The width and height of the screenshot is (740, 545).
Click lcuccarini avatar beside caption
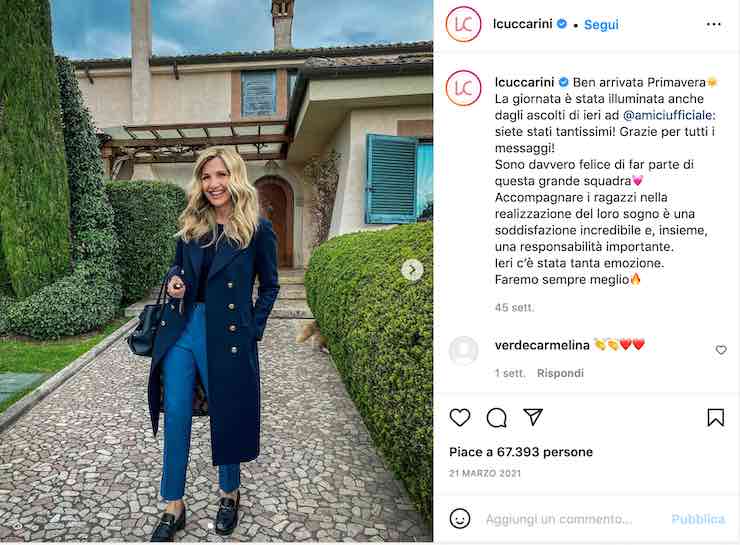(463, 88)
